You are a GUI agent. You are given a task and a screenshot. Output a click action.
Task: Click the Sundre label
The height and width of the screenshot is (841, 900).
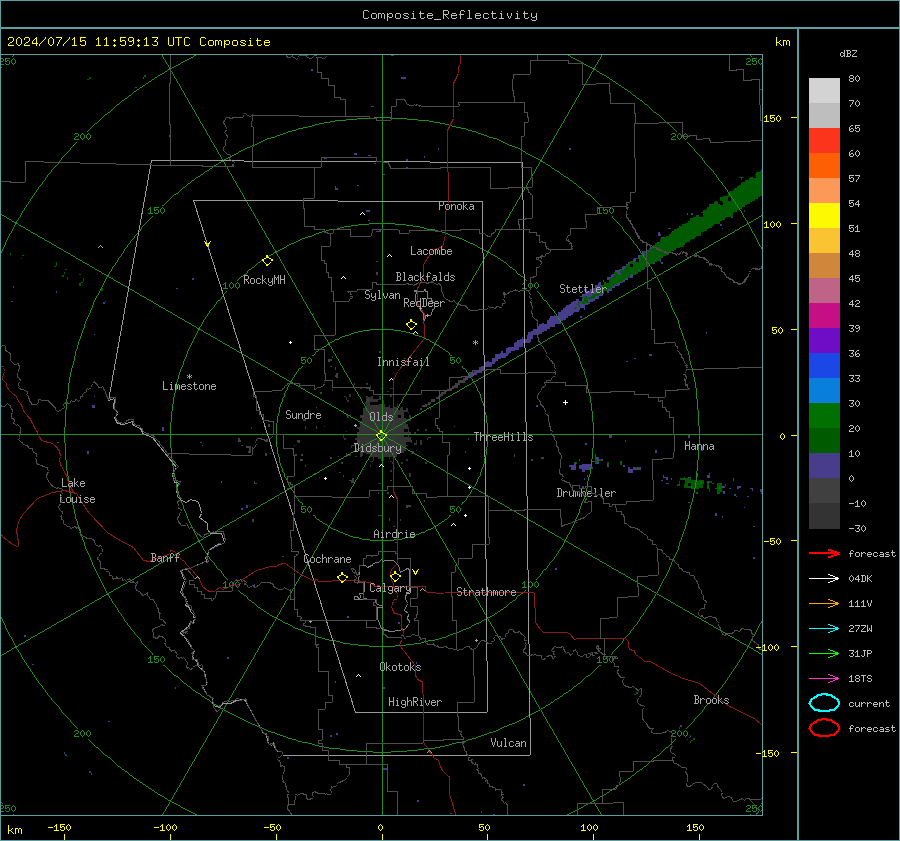click(303, 415)
